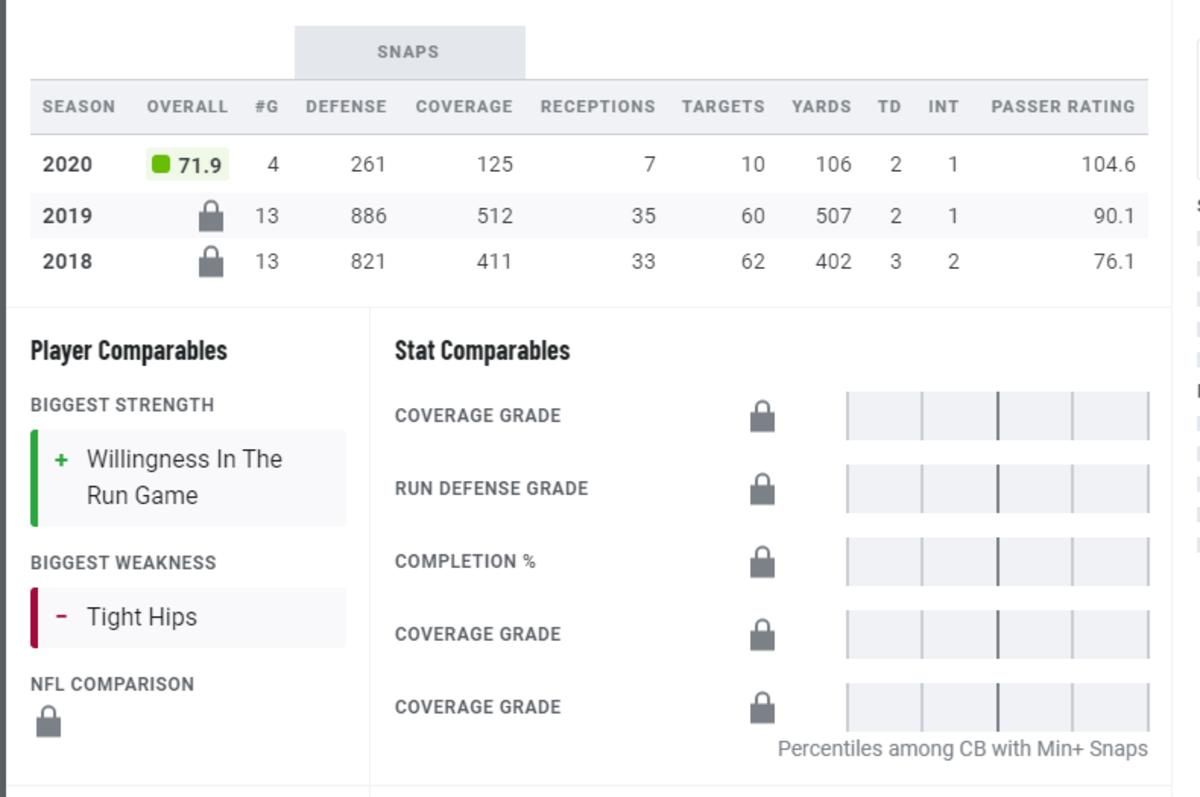Click the lock icon in 2018 overall column

point(211,262)
